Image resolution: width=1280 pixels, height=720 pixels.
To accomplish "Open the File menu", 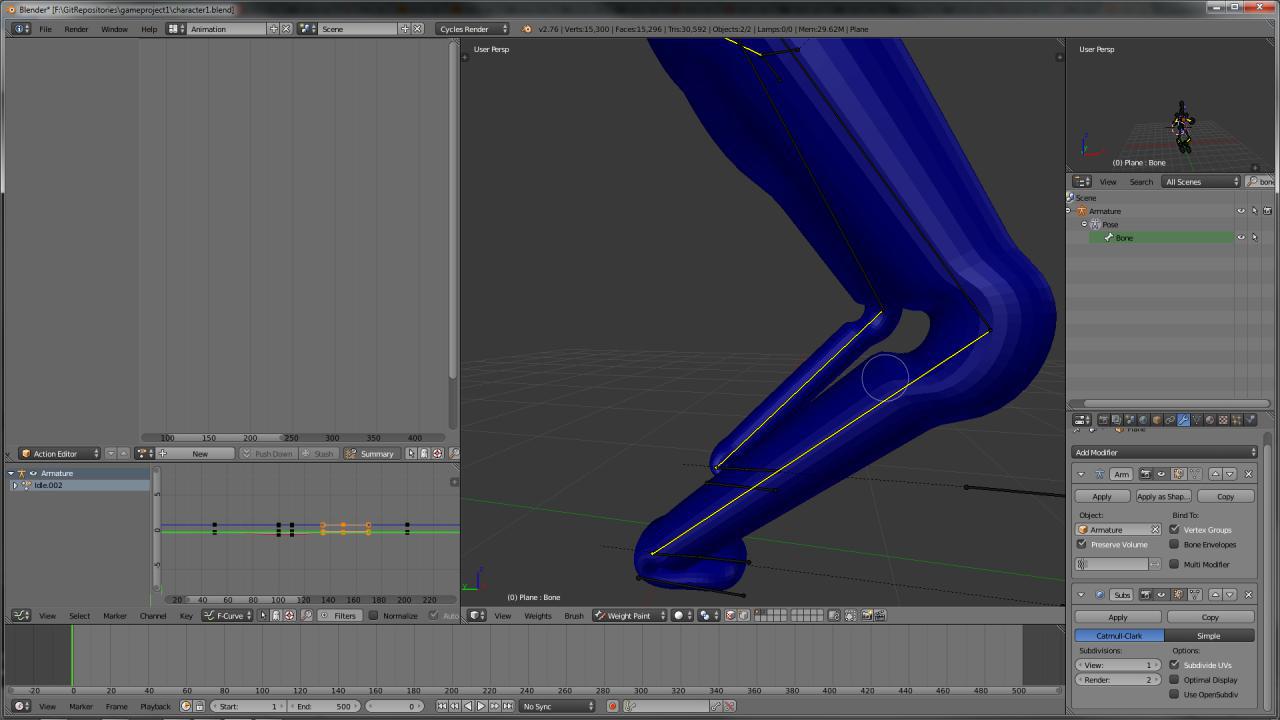I will pos(45,29).
